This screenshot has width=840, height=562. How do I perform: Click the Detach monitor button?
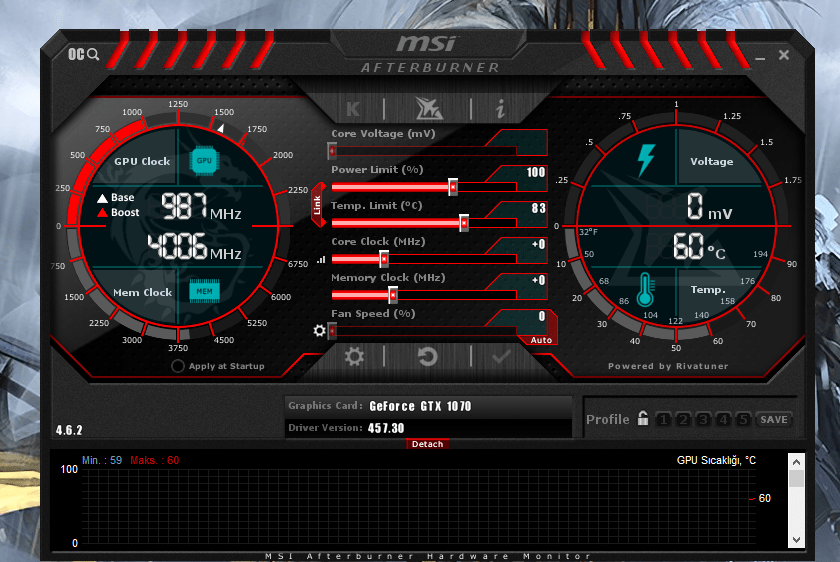(428, 444)
